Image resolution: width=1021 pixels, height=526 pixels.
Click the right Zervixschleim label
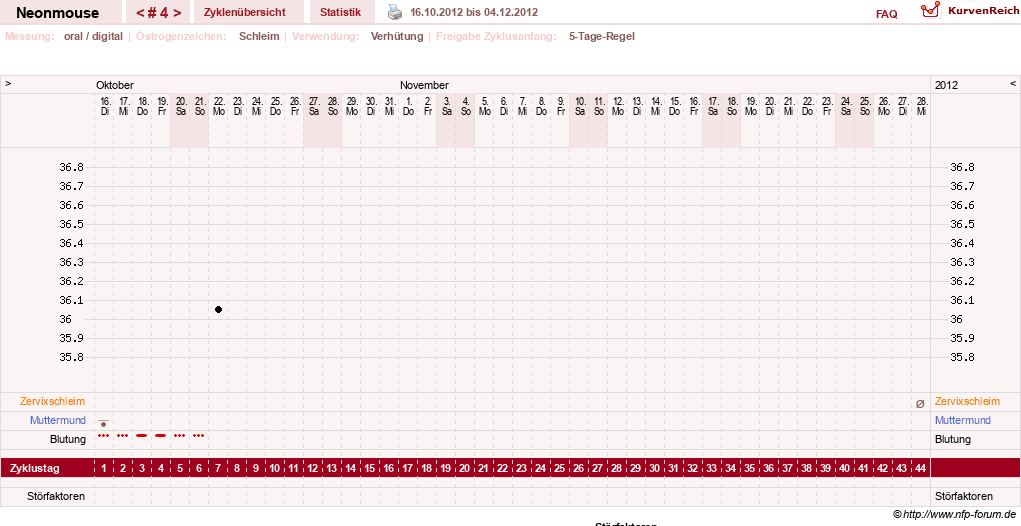tap(968, 401)
